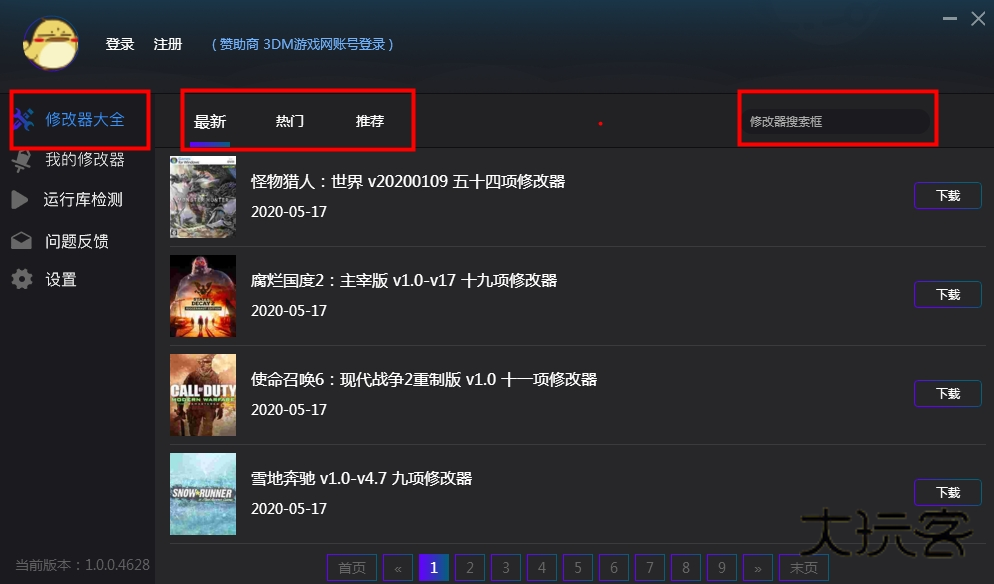Screen dimensions: 994x584
Task: Select the 修改器大全 wrench icon in sidebar
Action: (x=25, y=118)
